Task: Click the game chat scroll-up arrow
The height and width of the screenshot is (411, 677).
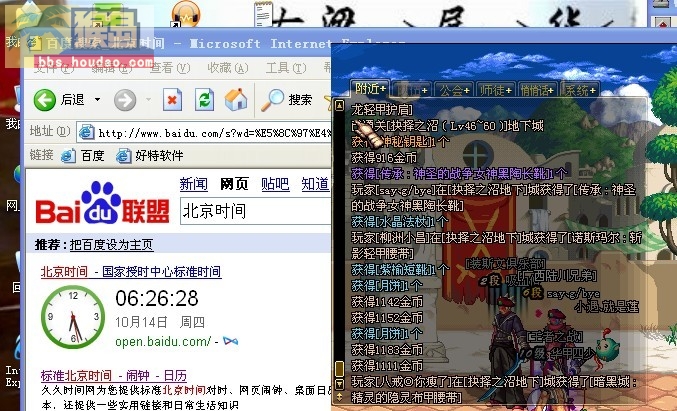Action: tap(339, 104)
